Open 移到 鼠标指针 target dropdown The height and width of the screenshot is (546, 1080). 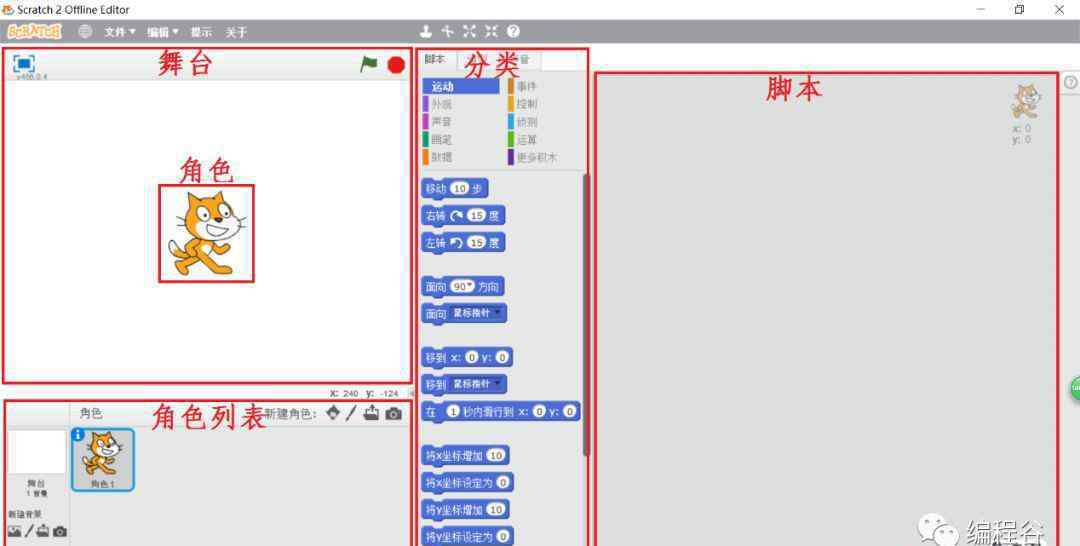(x=477, y=384)
